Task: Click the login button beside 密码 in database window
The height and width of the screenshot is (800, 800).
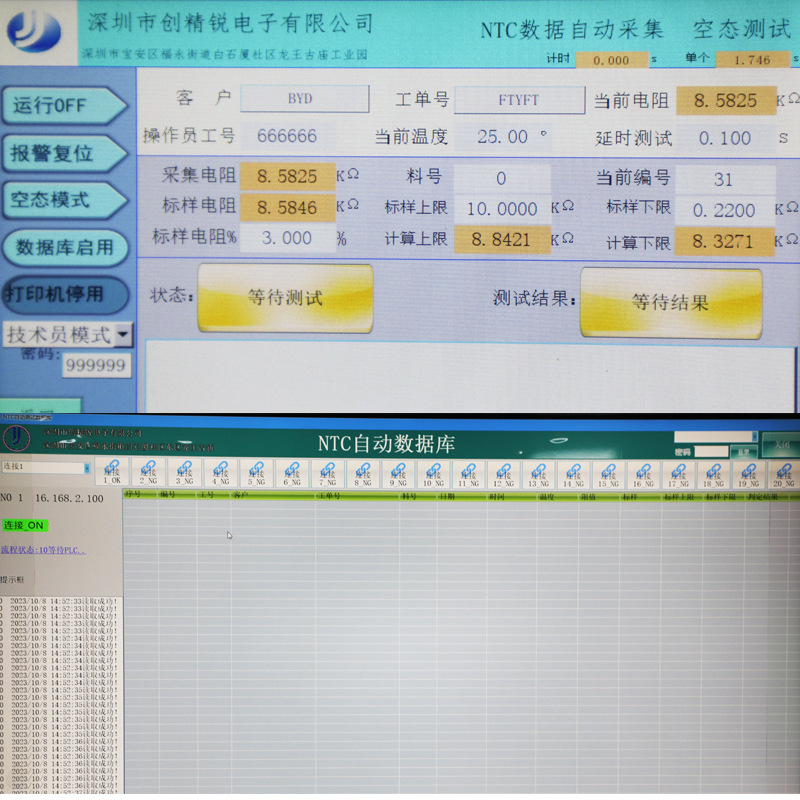Action: (744, 452)
